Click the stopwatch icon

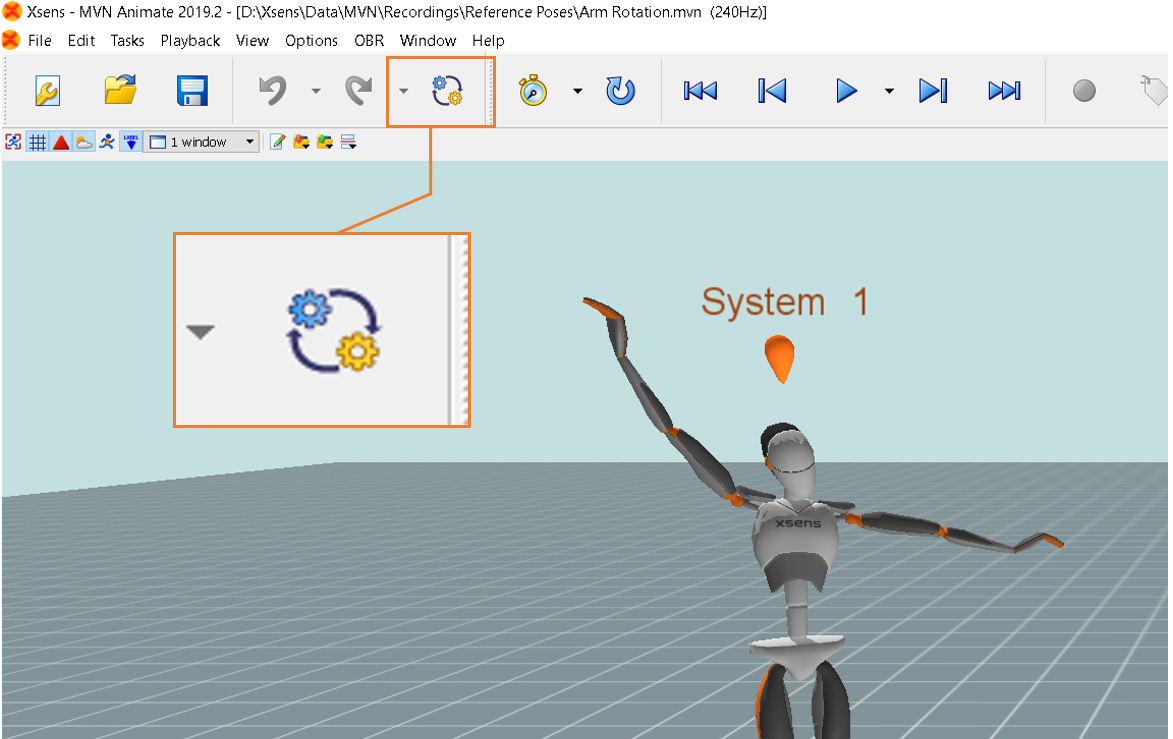click(533, 91)
